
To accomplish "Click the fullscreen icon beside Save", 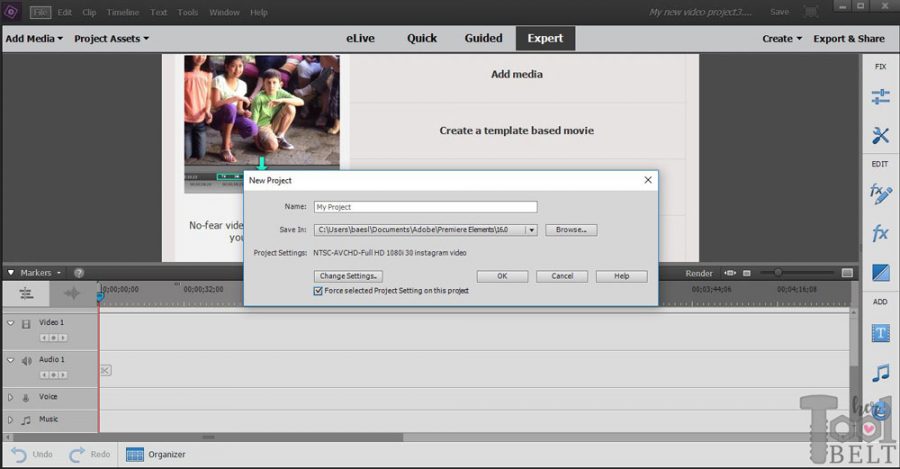I will coord(810,12).
